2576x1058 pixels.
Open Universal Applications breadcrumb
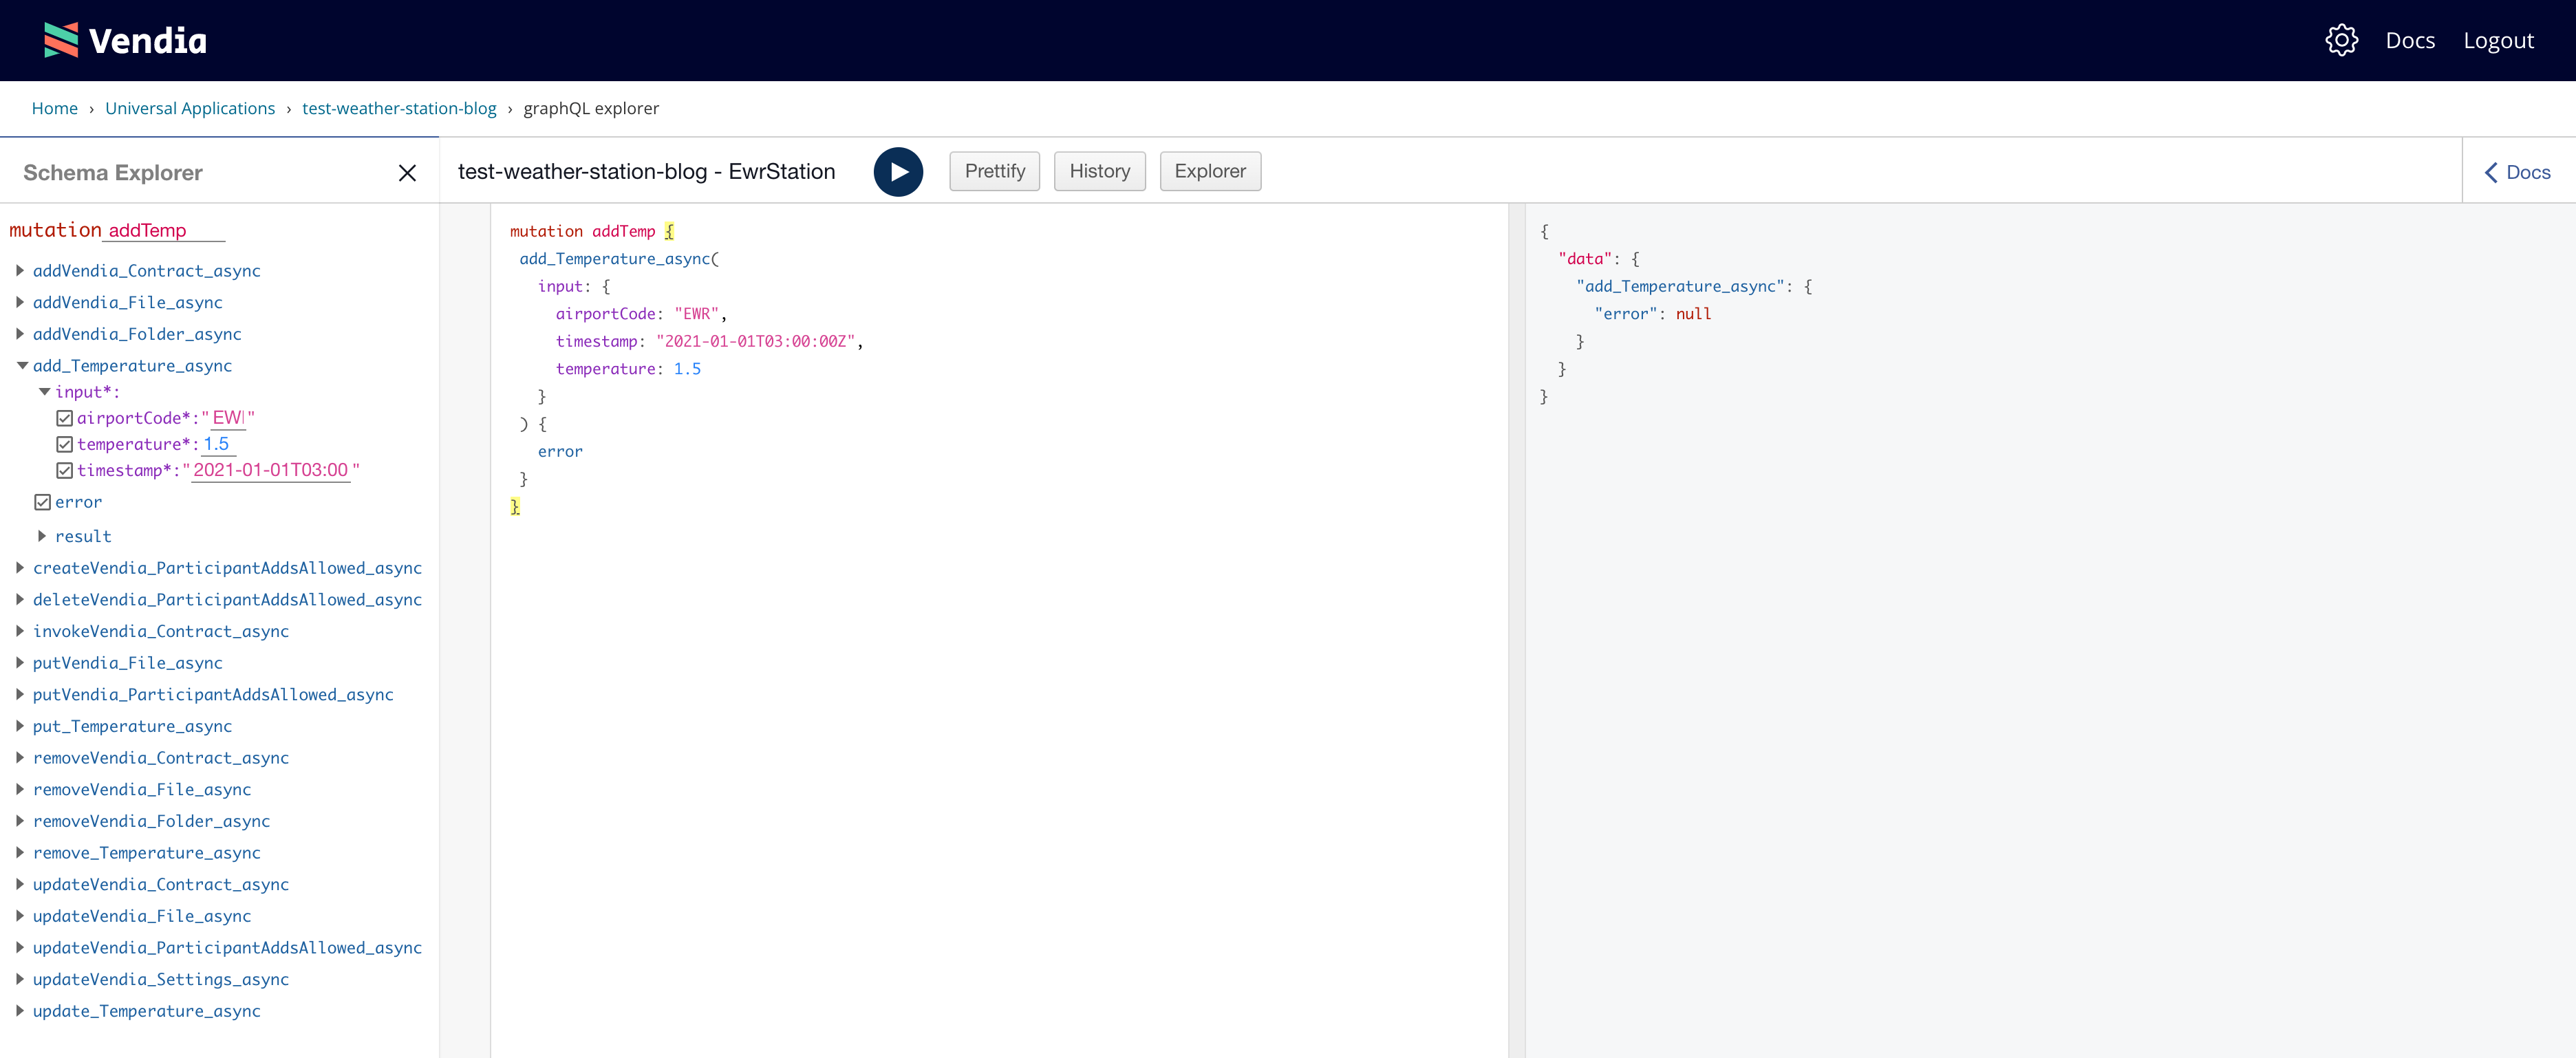190,108
